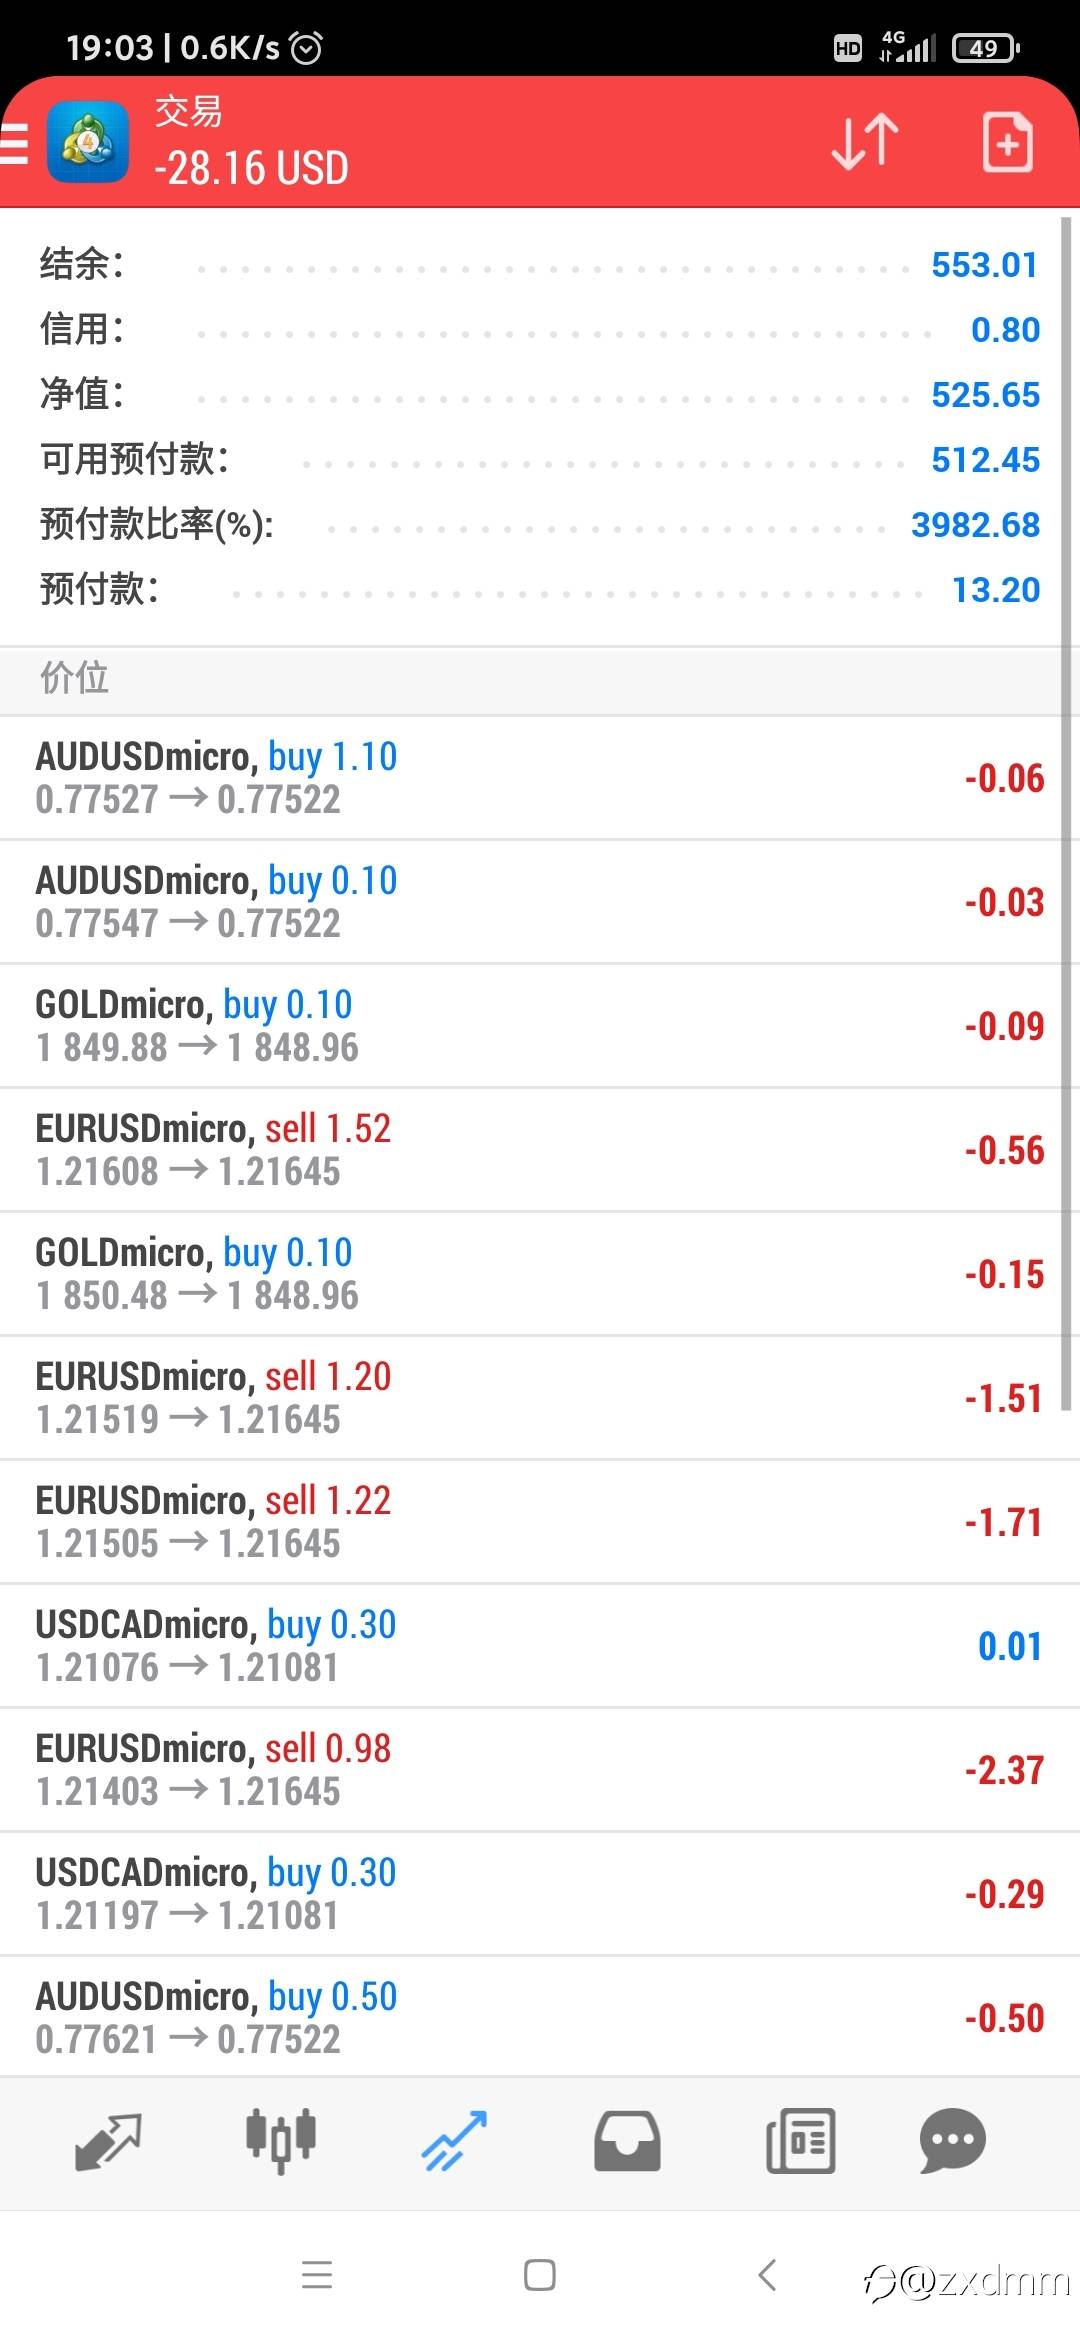Select the AUDUSDmicro buy 1.10 position
Image resolution: width=1080 pixels, height=2340 pixels.
pyautogui.click(x=530, y=778)
